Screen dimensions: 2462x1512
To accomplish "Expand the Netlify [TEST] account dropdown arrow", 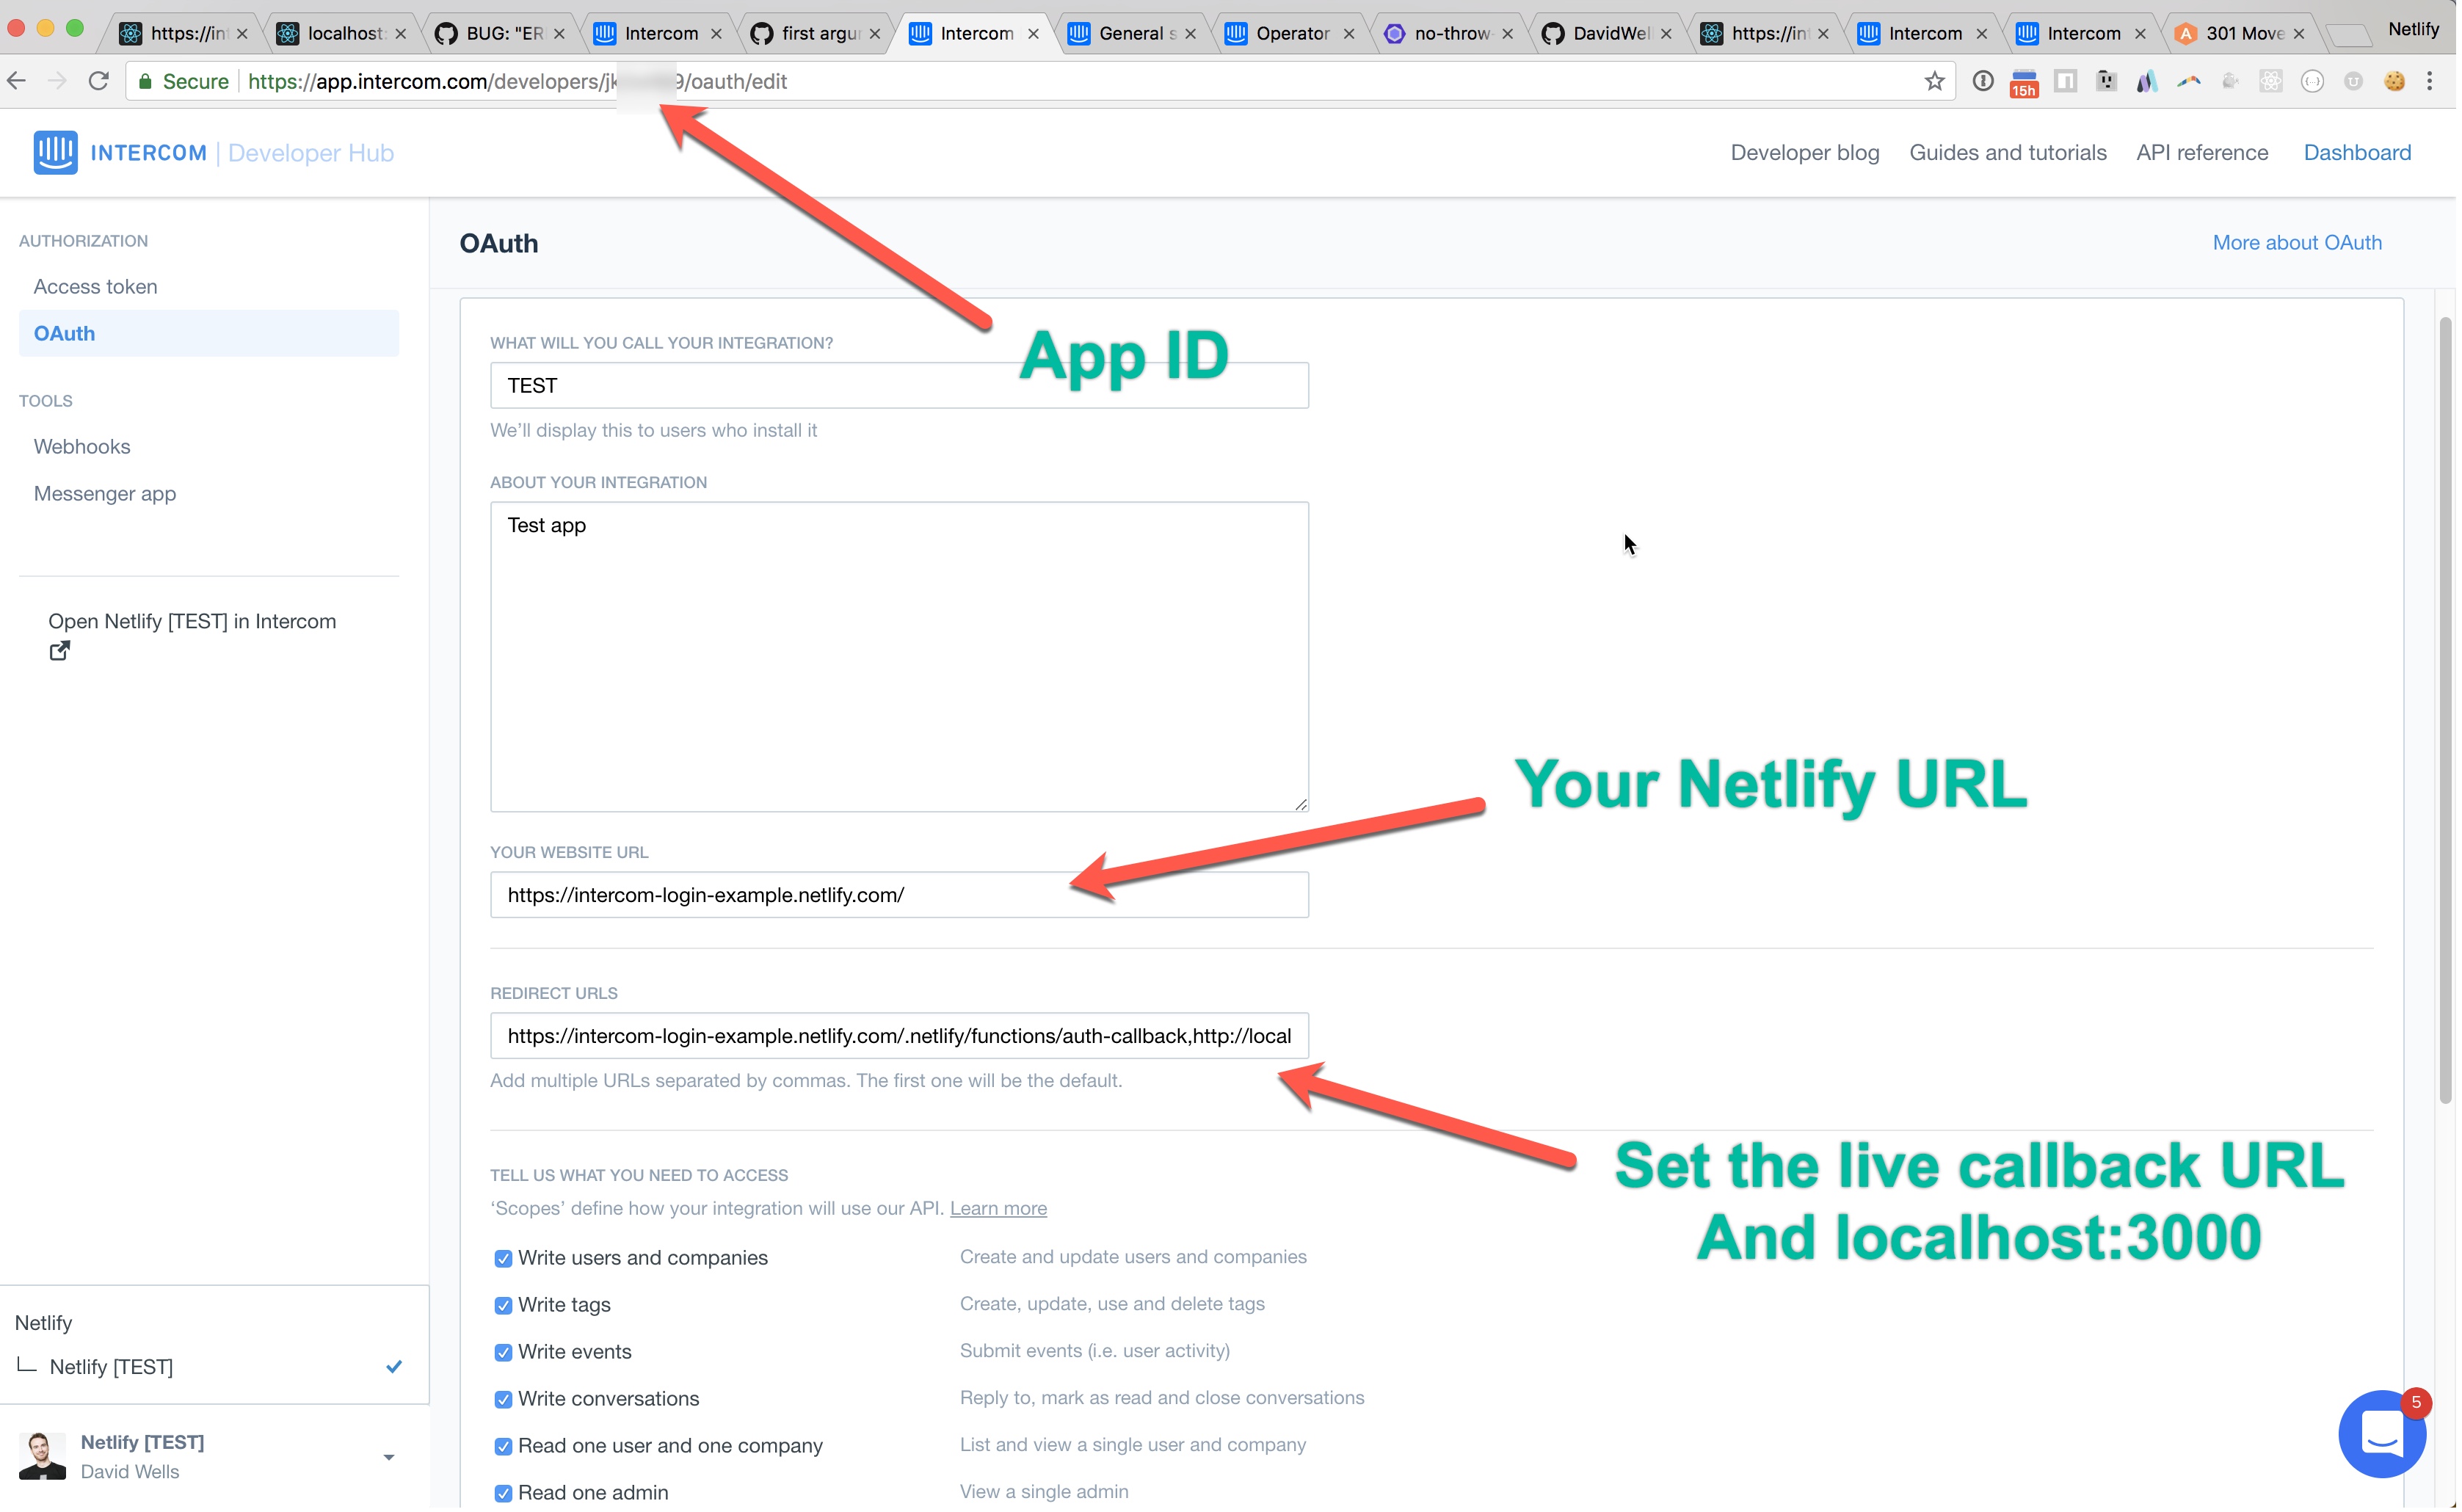I will click(389, 1461).
